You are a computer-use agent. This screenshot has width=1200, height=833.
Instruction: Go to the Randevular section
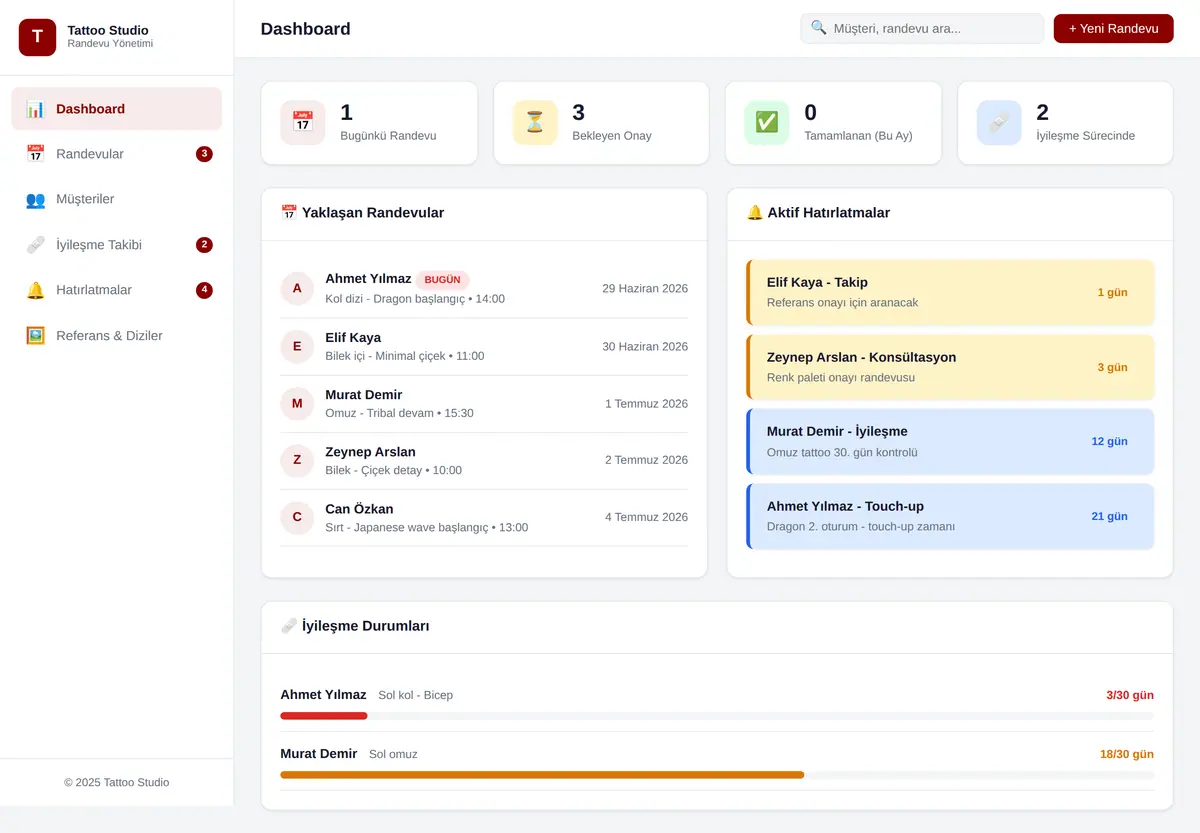[117, 154]
